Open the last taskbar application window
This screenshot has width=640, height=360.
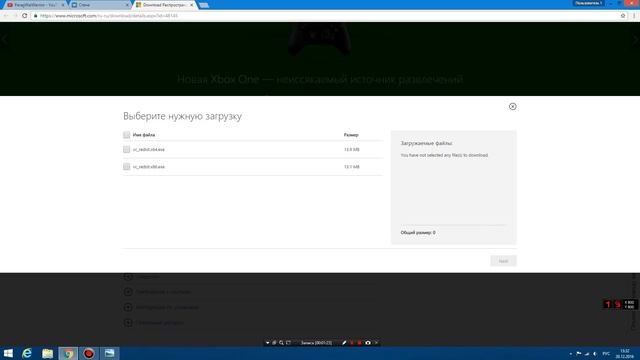coord(109,353)
